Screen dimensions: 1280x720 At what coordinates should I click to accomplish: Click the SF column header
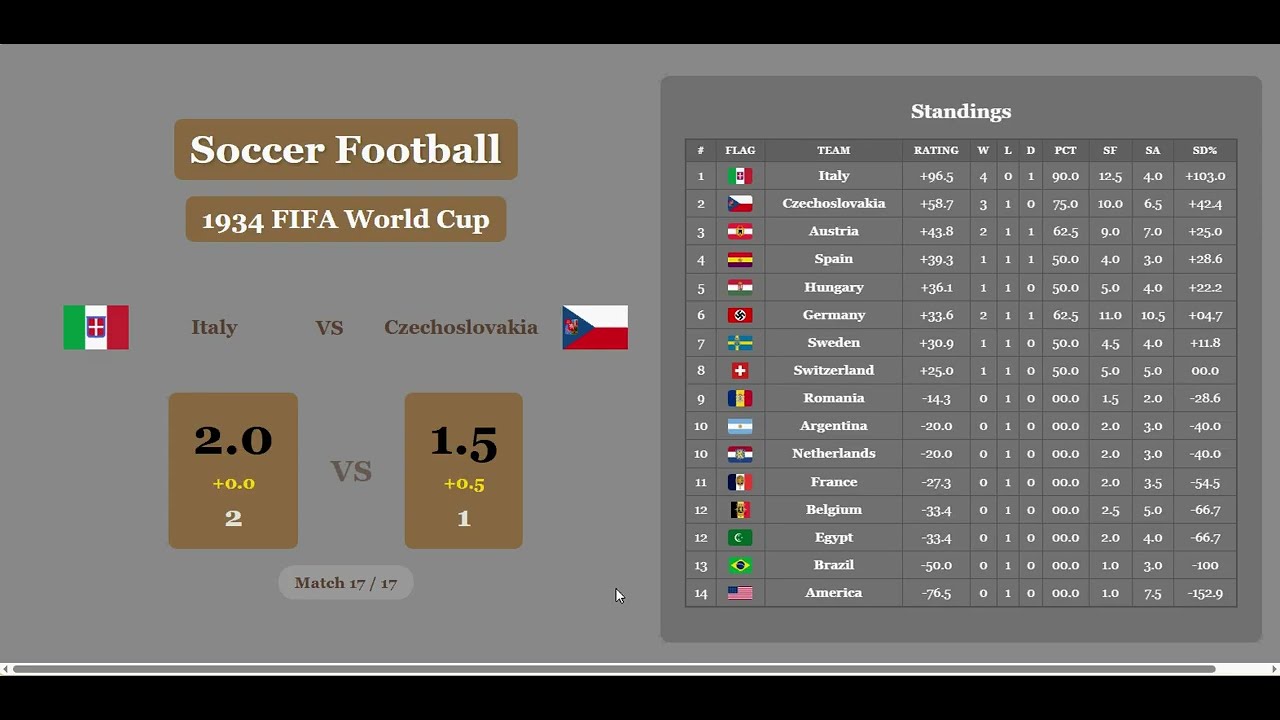click(1110, 150)
